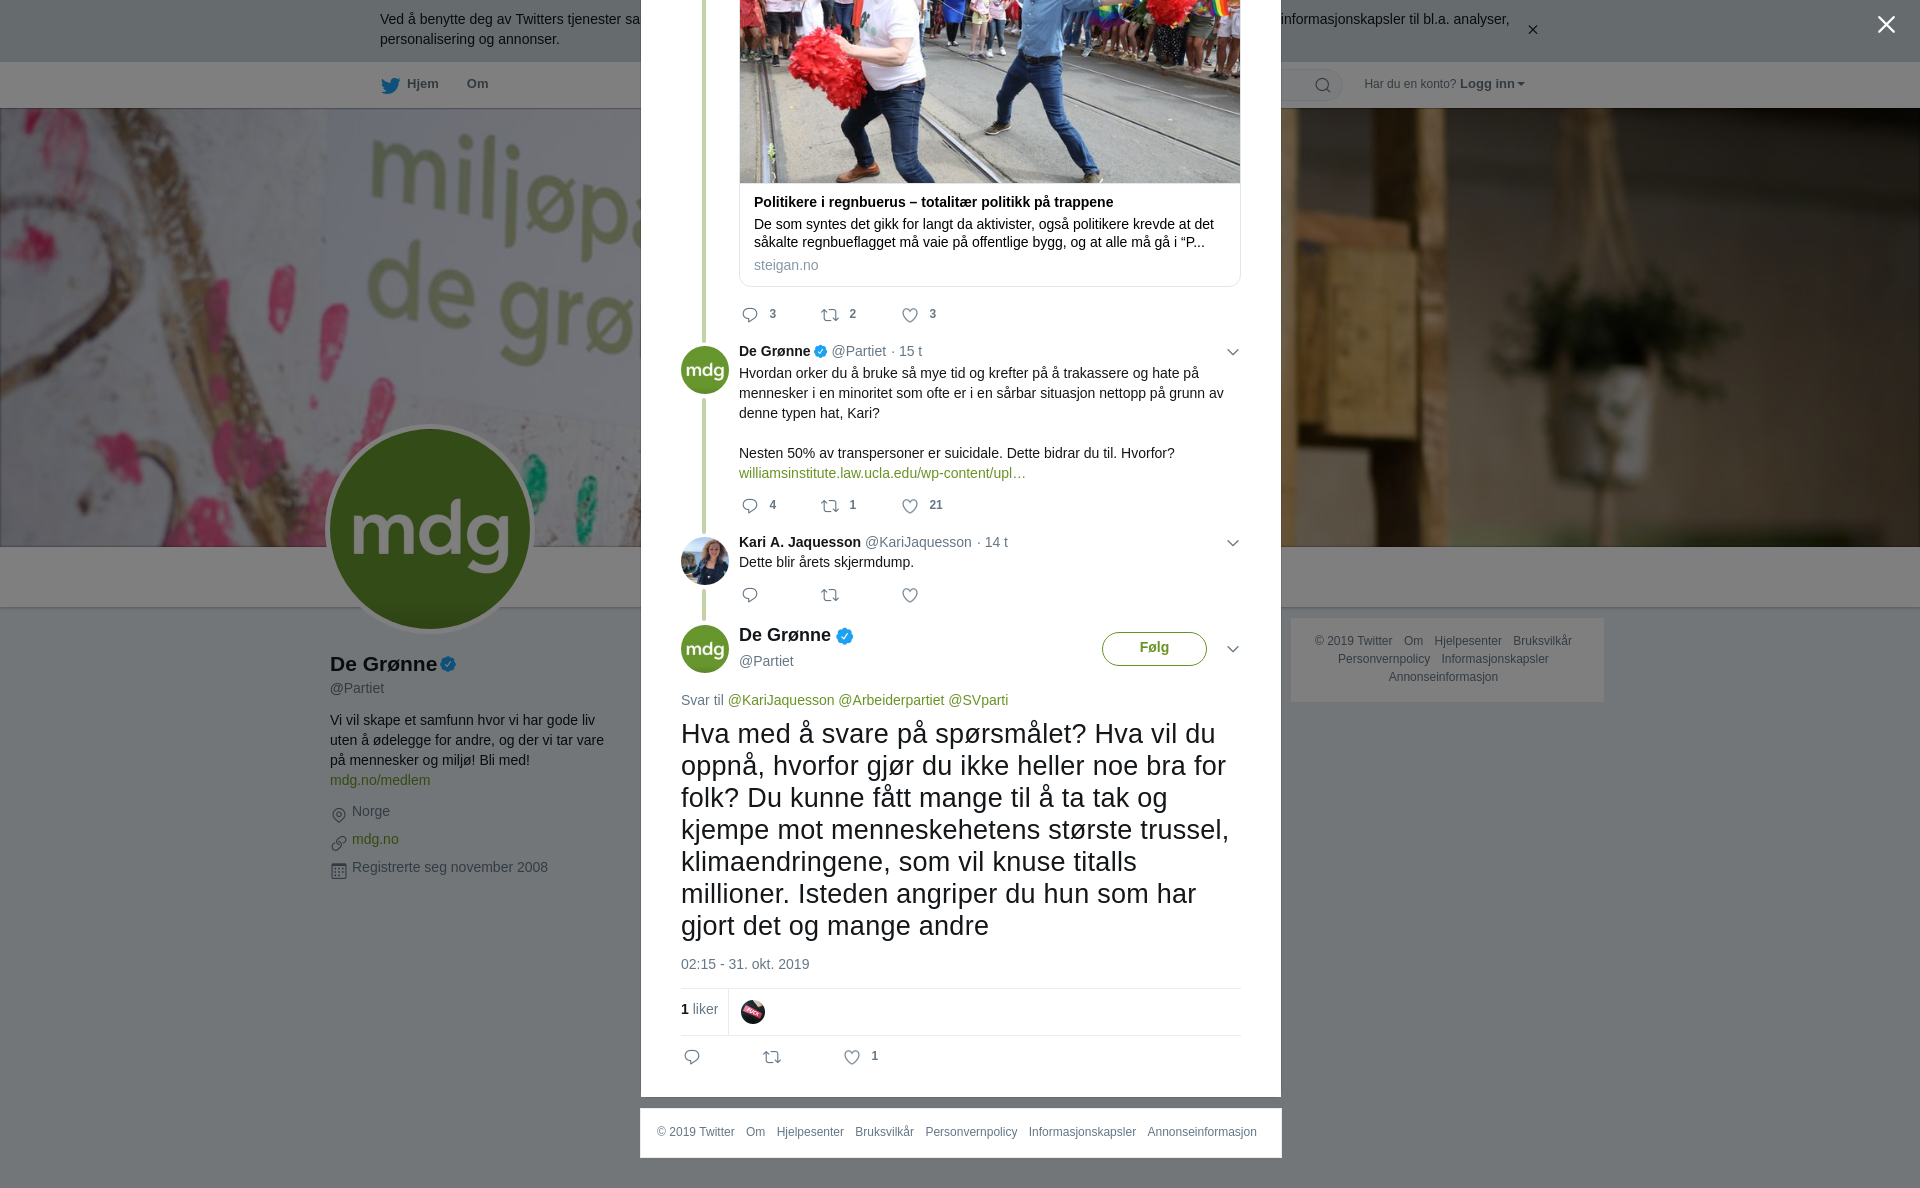Retweet the main De Grønne tweet

(x=772, y=1057)
